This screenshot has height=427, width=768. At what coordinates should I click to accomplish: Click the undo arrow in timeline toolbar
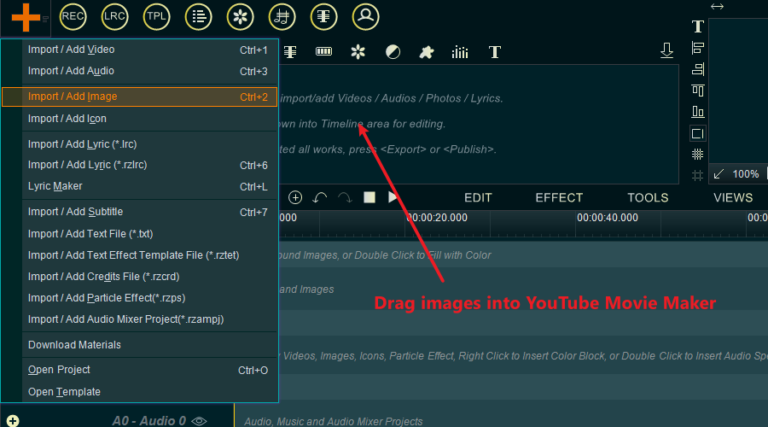pos(320,198)
